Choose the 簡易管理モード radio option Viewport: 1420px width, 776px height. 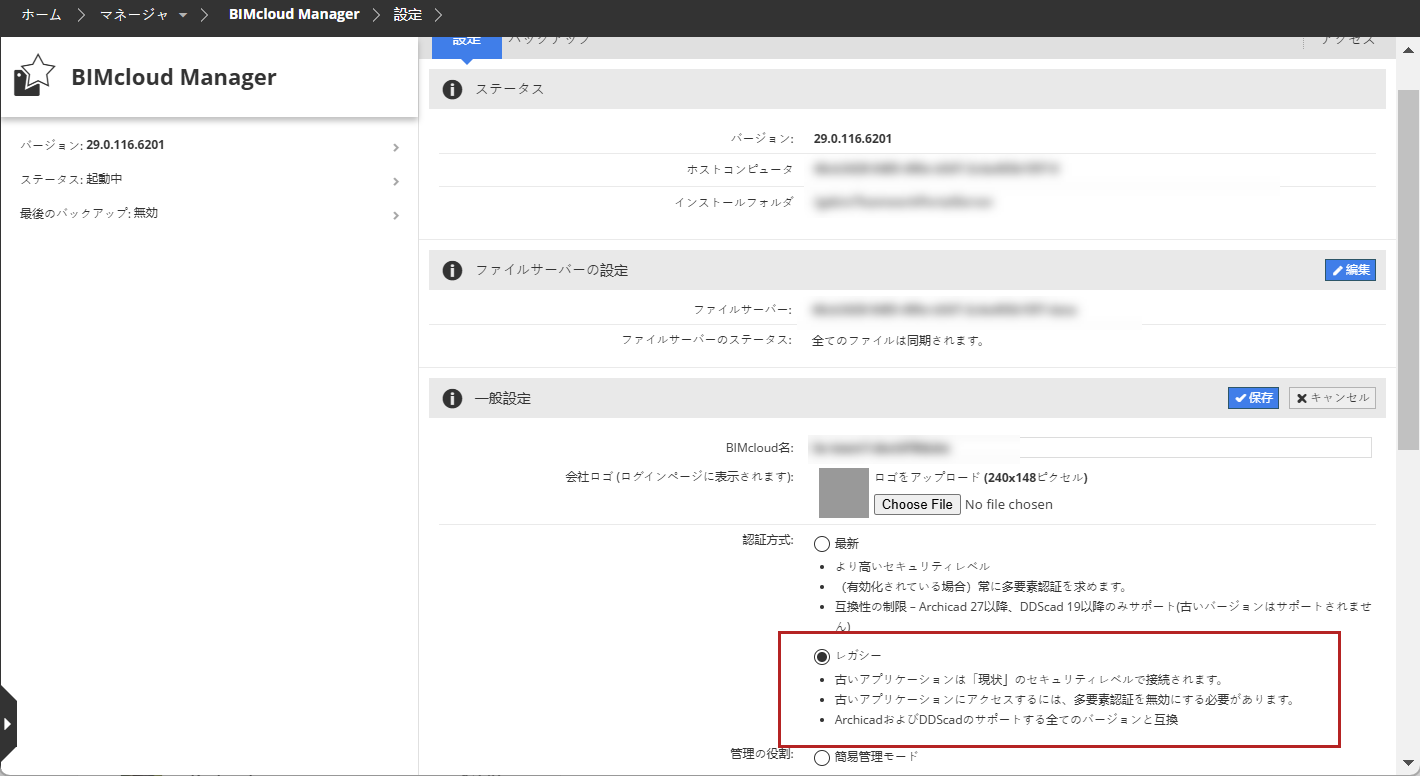(x=822, y=757)
